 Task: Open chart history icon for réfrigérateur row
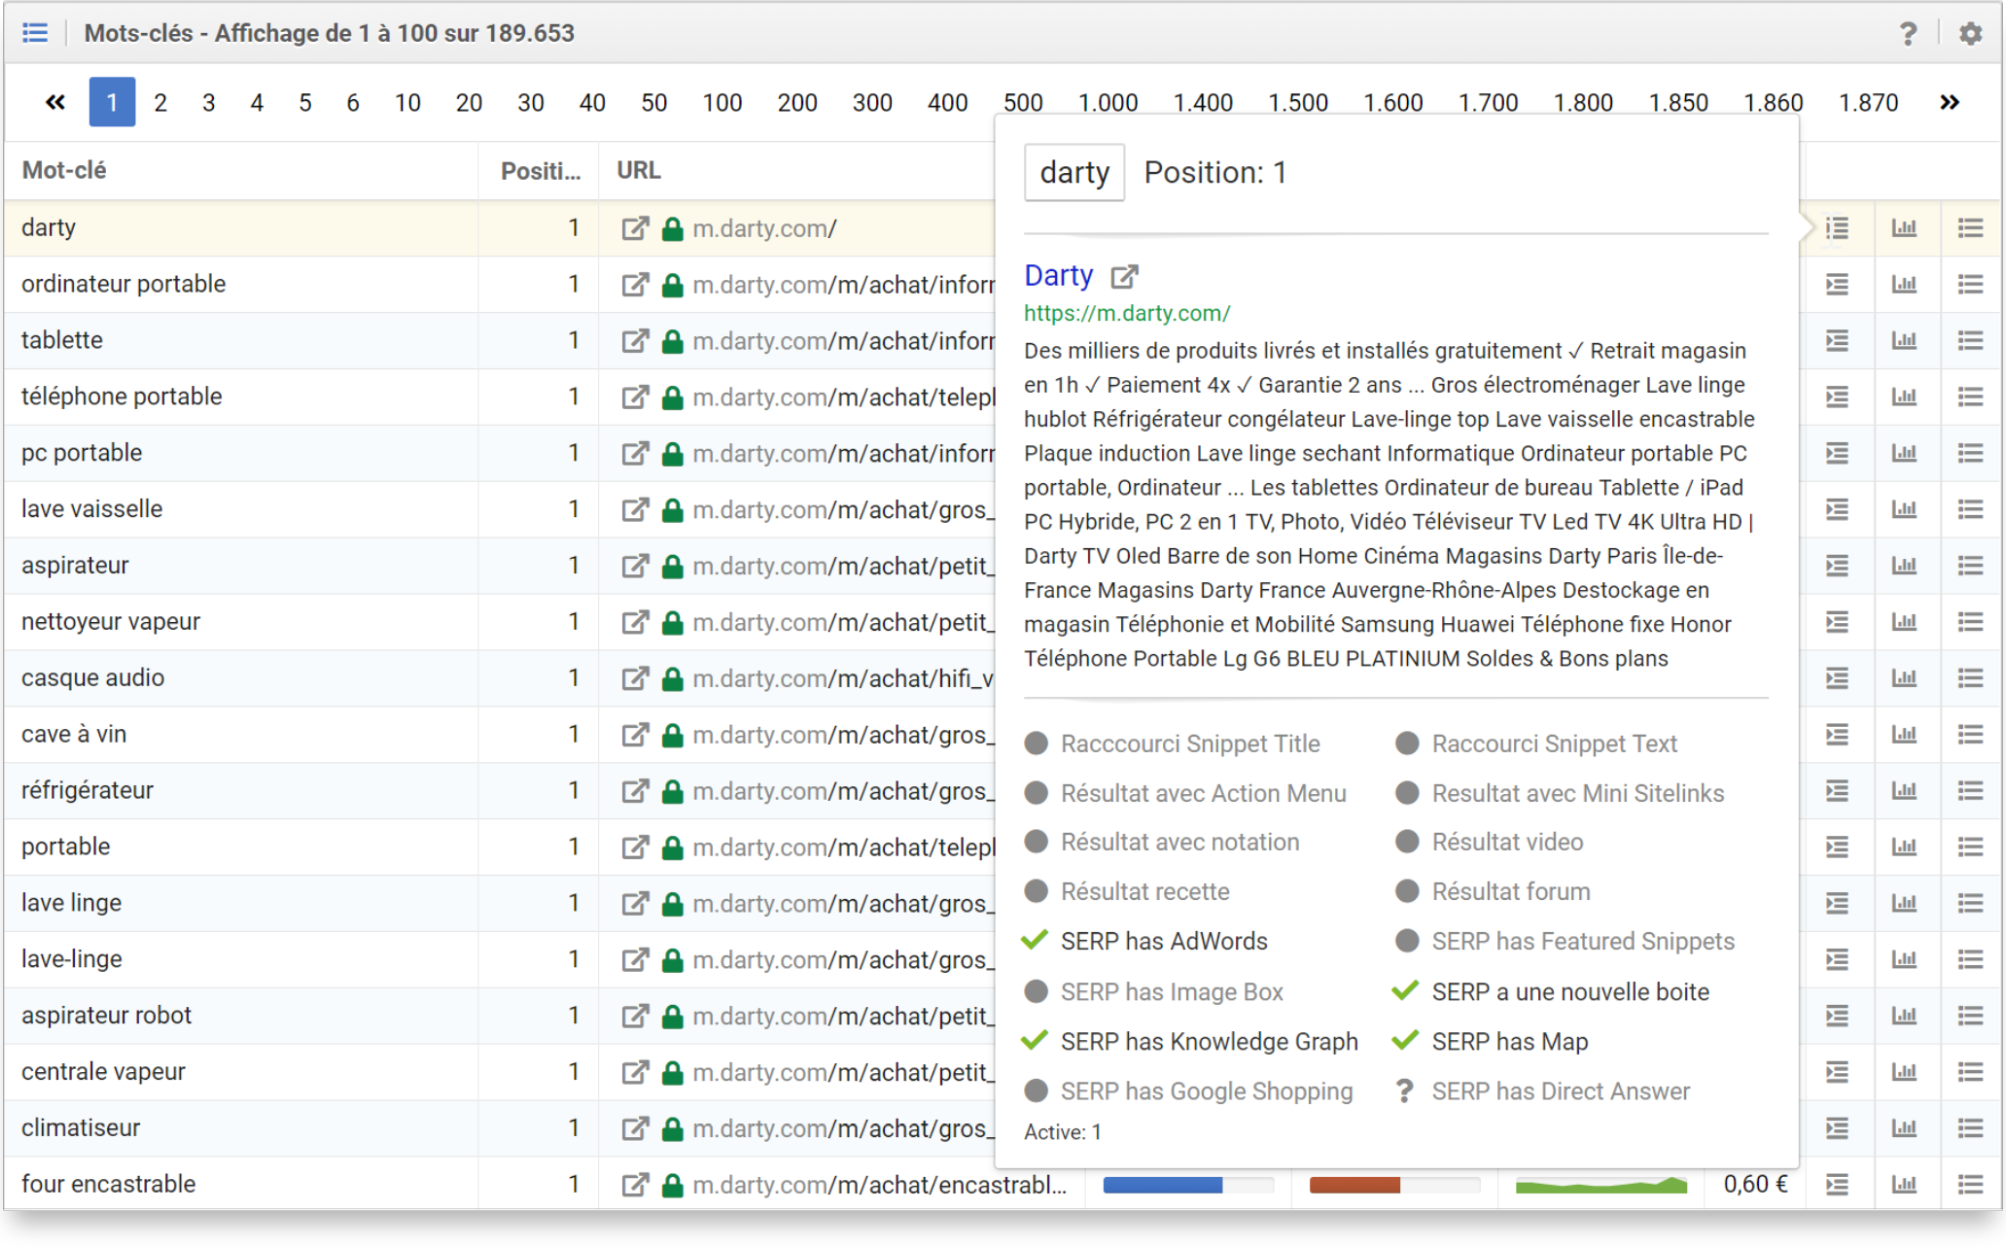click(1904, 791)
